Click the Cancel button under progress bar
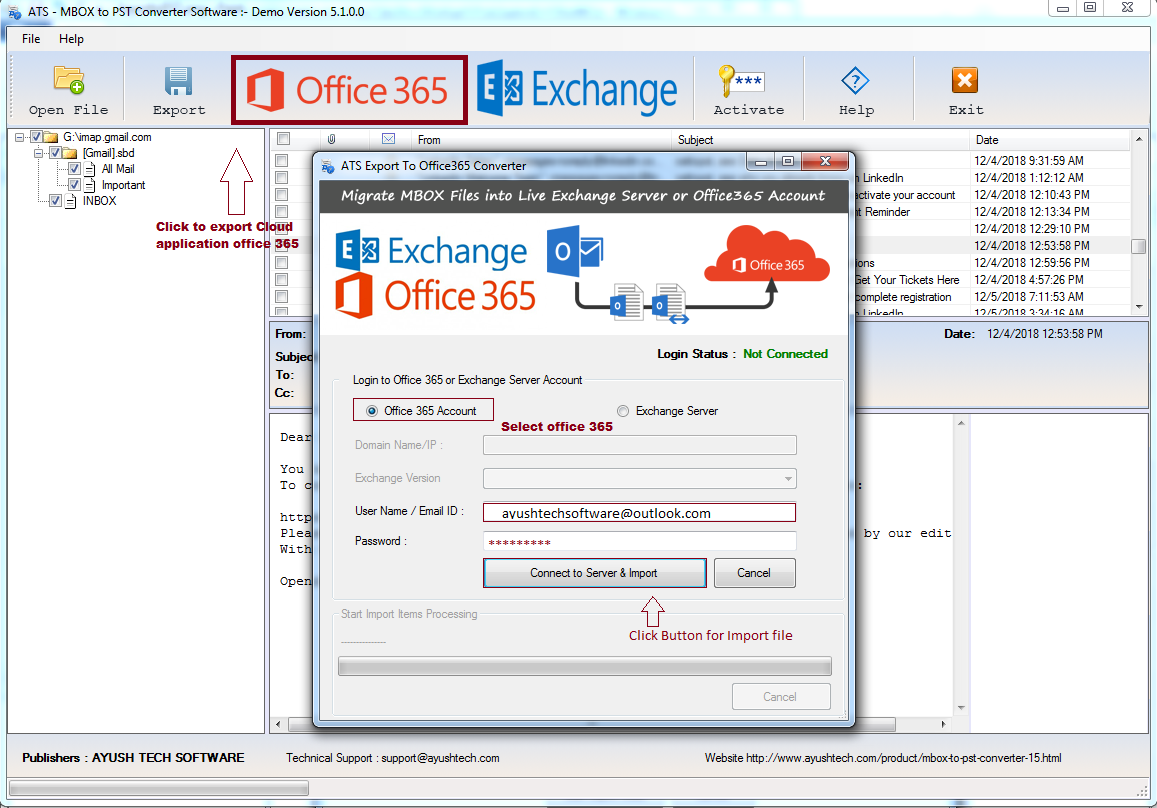Screen dimensions: 1157x808 coord(781,697)
